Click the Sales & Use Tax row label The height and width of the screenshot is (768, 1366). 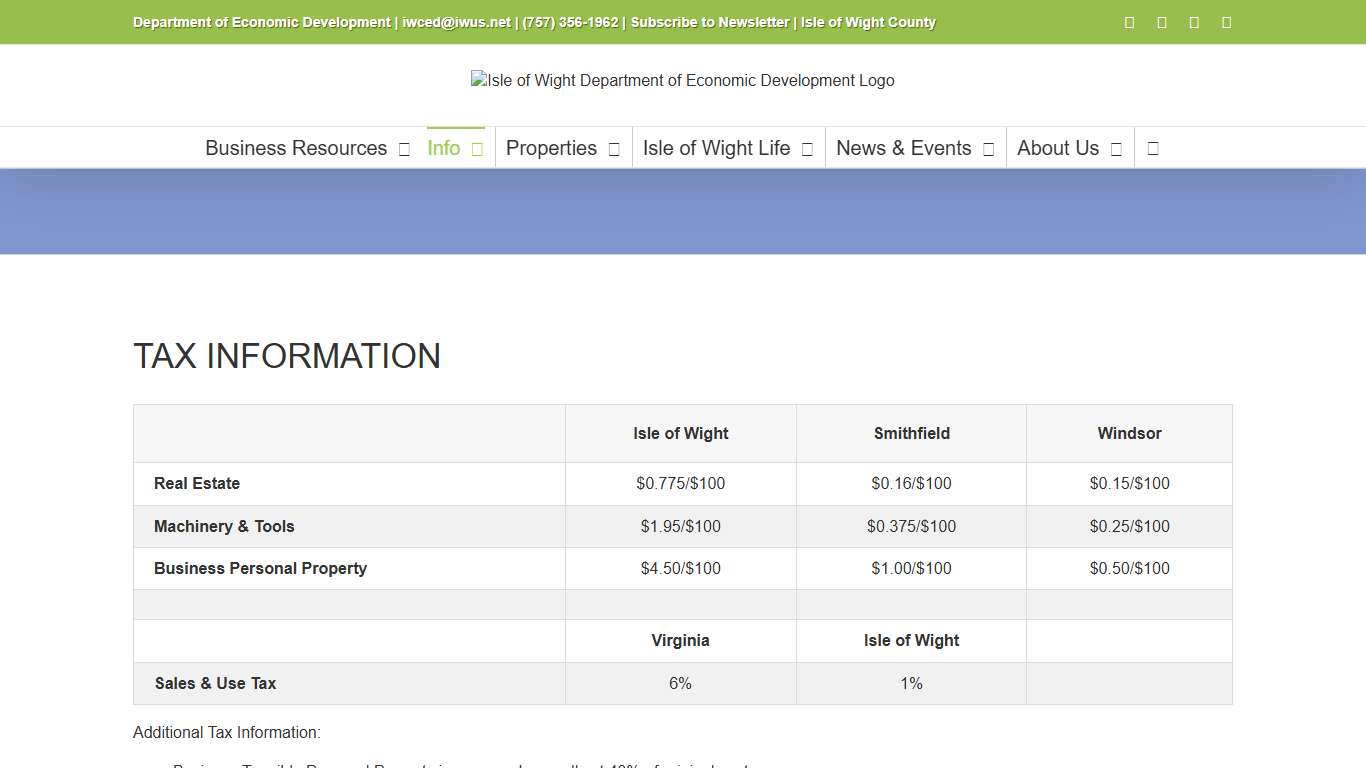click(x=215, y=683)
